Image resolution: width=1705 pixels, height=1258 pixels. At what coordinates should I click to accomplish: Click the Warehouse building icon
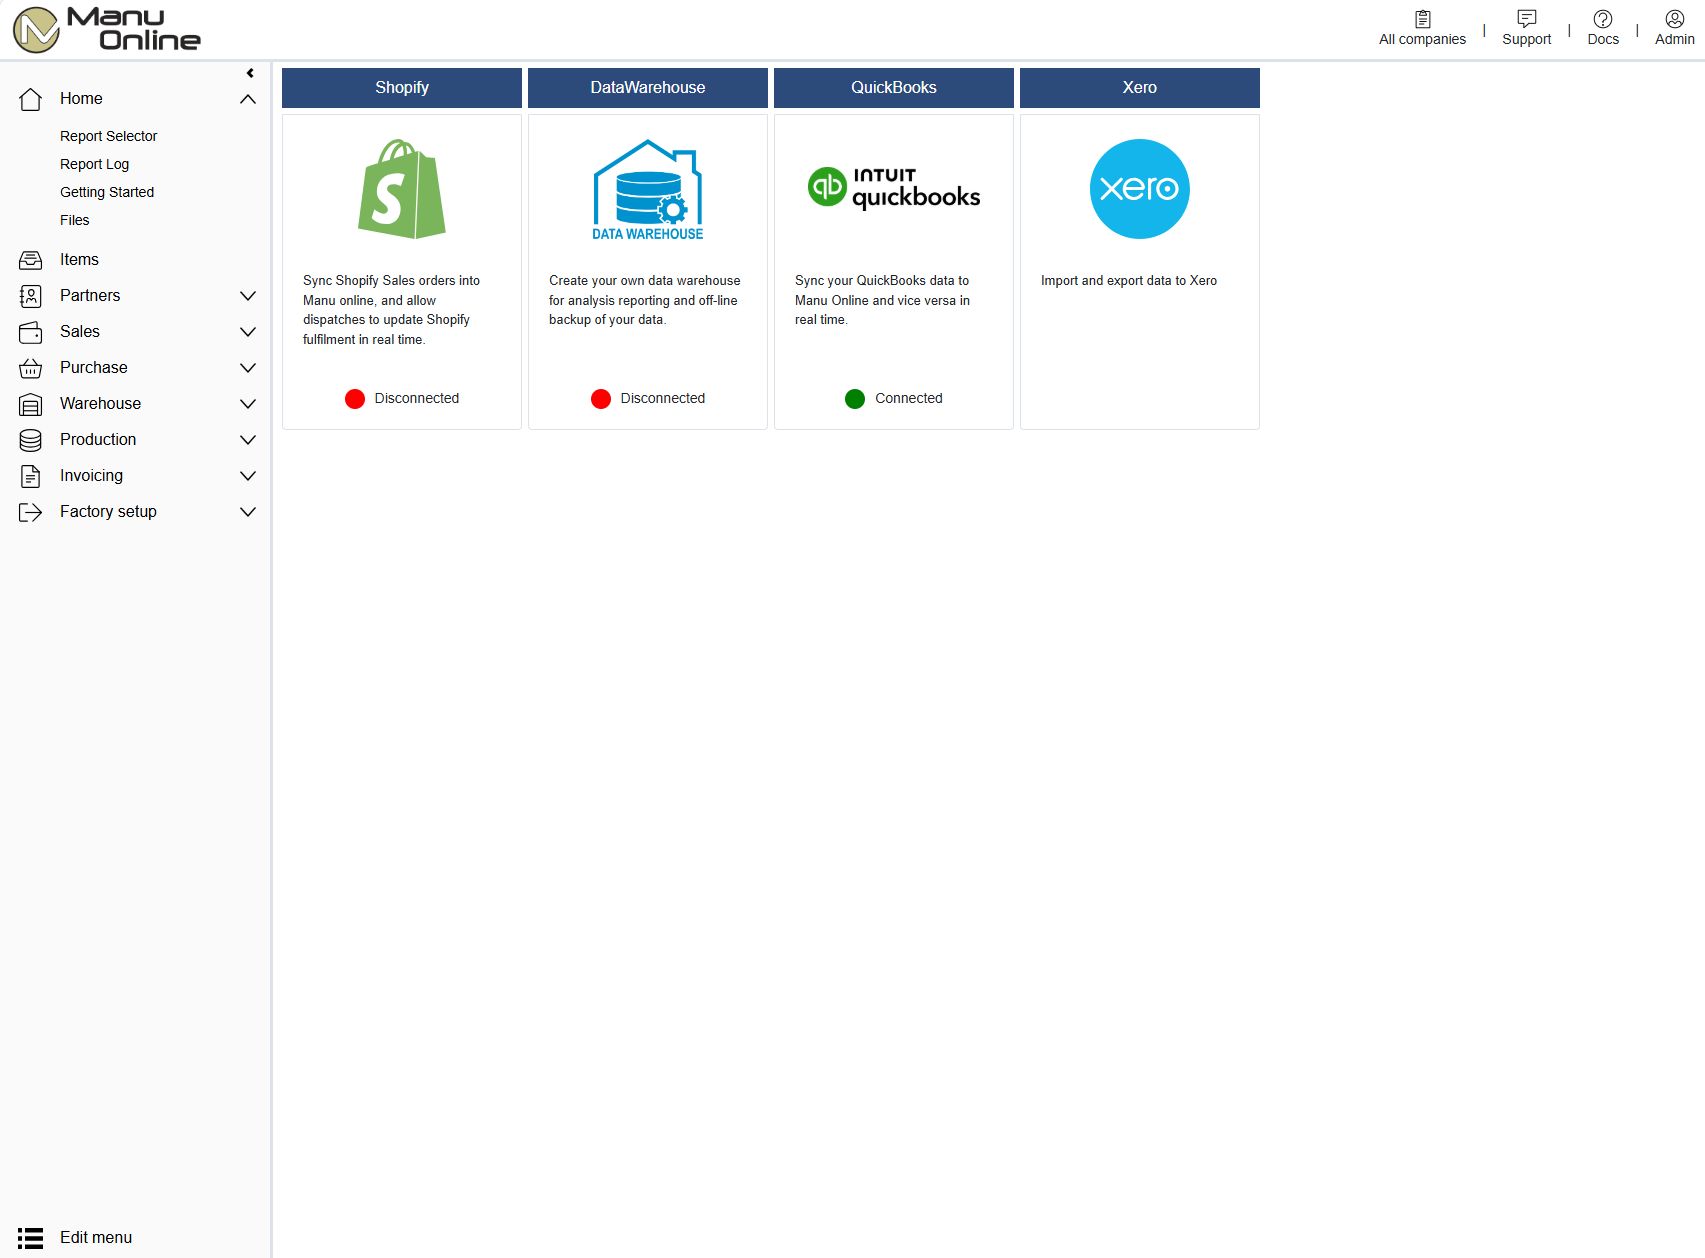[31, 404]
